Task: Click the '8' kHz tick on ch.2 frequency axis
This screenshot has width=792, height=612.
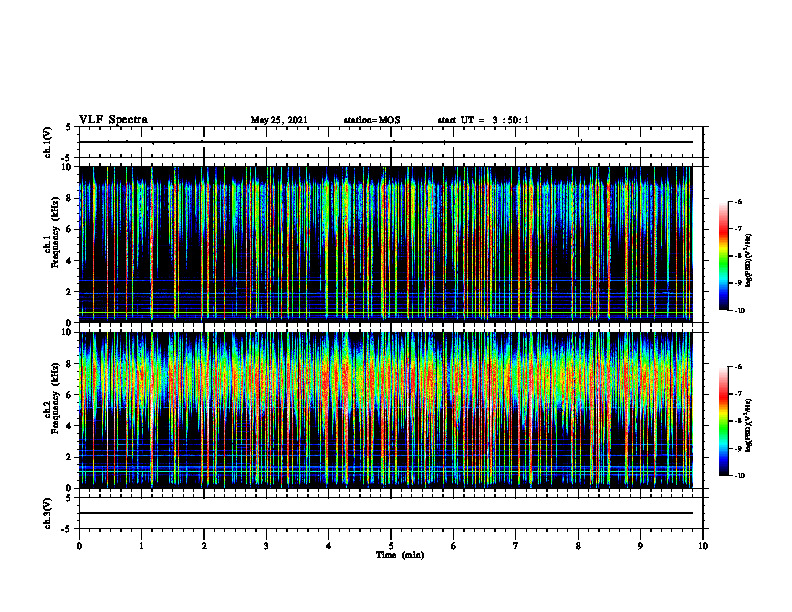Action: (x=70, y=364)
